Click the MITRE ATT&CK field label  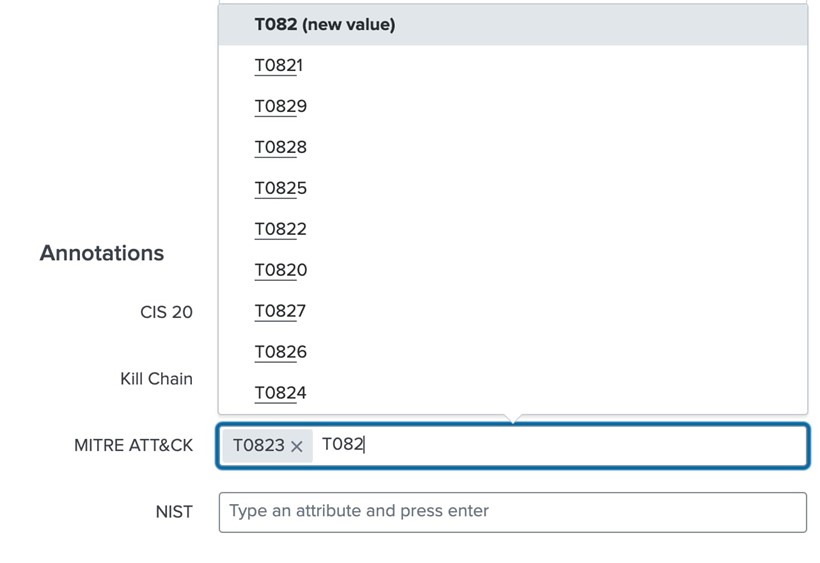click(x=133, y=446)
